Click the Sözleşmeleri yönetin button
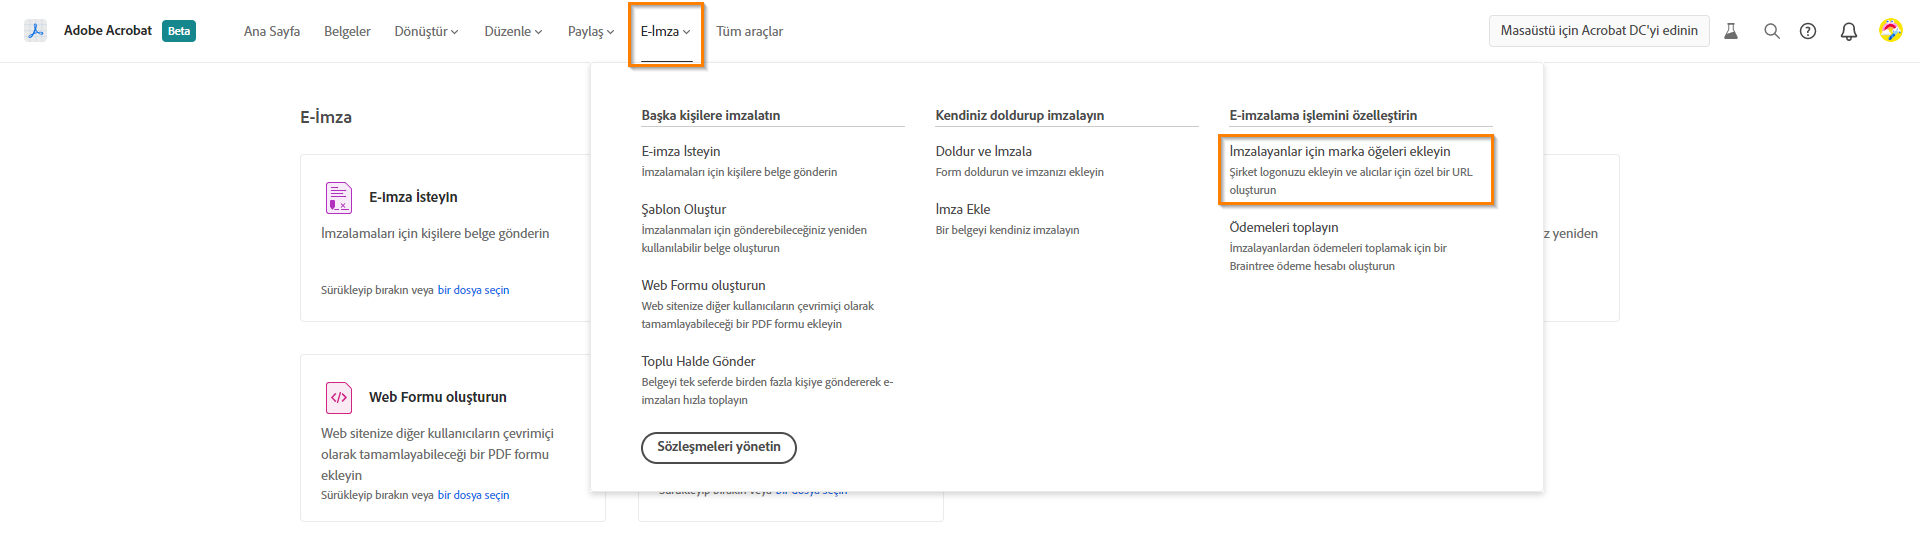1920x546 pixels. click(x=719, y=447)
